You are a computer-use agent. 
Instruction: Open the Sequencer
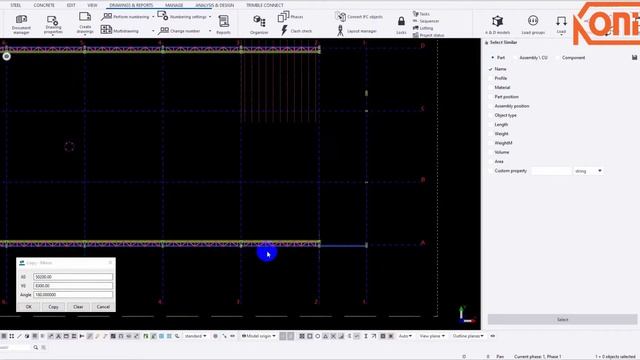pos(426,21)
